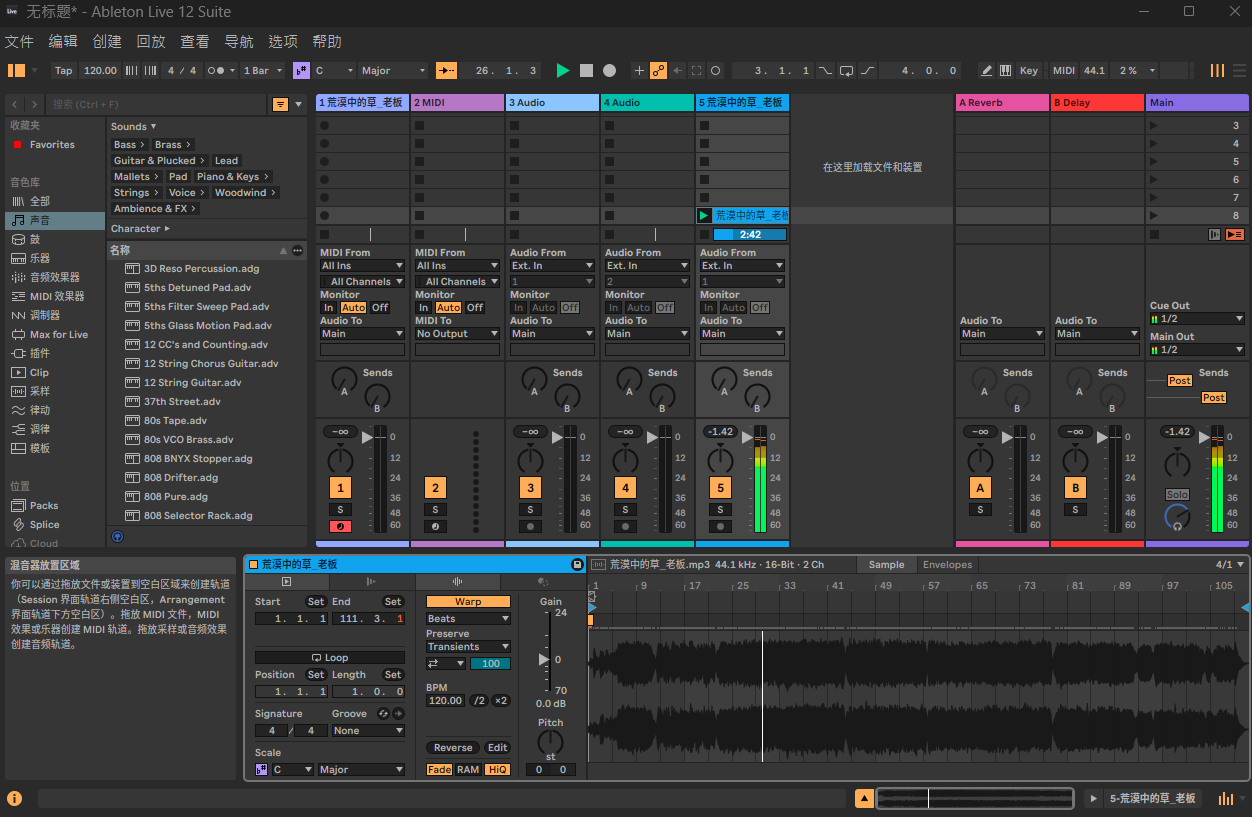Image resolution: width=1252 pixels, height=817 pixels.
Task: Click the MIDI Arrangement Overdub plus icon
Action: (x=639, y=71)
